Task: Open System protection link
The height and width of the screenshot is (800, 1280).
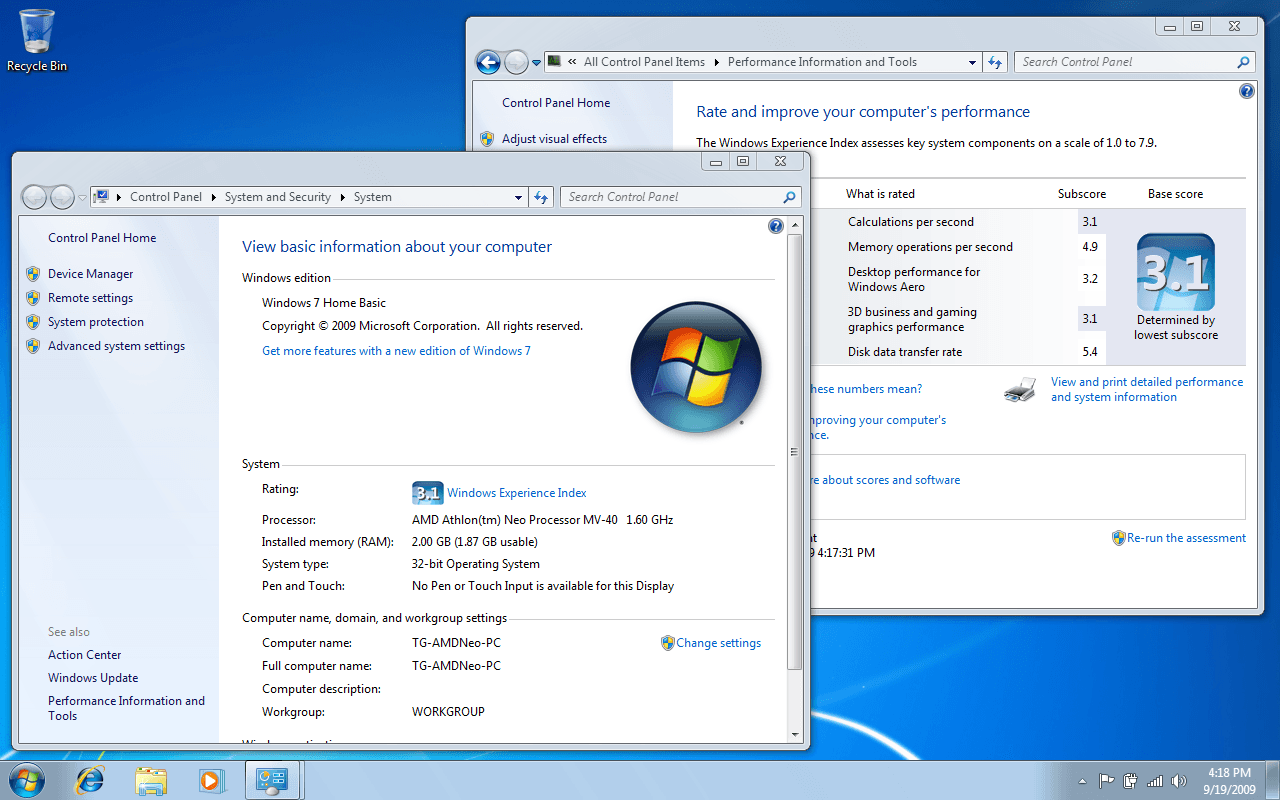Action: [x=96, y=322]
